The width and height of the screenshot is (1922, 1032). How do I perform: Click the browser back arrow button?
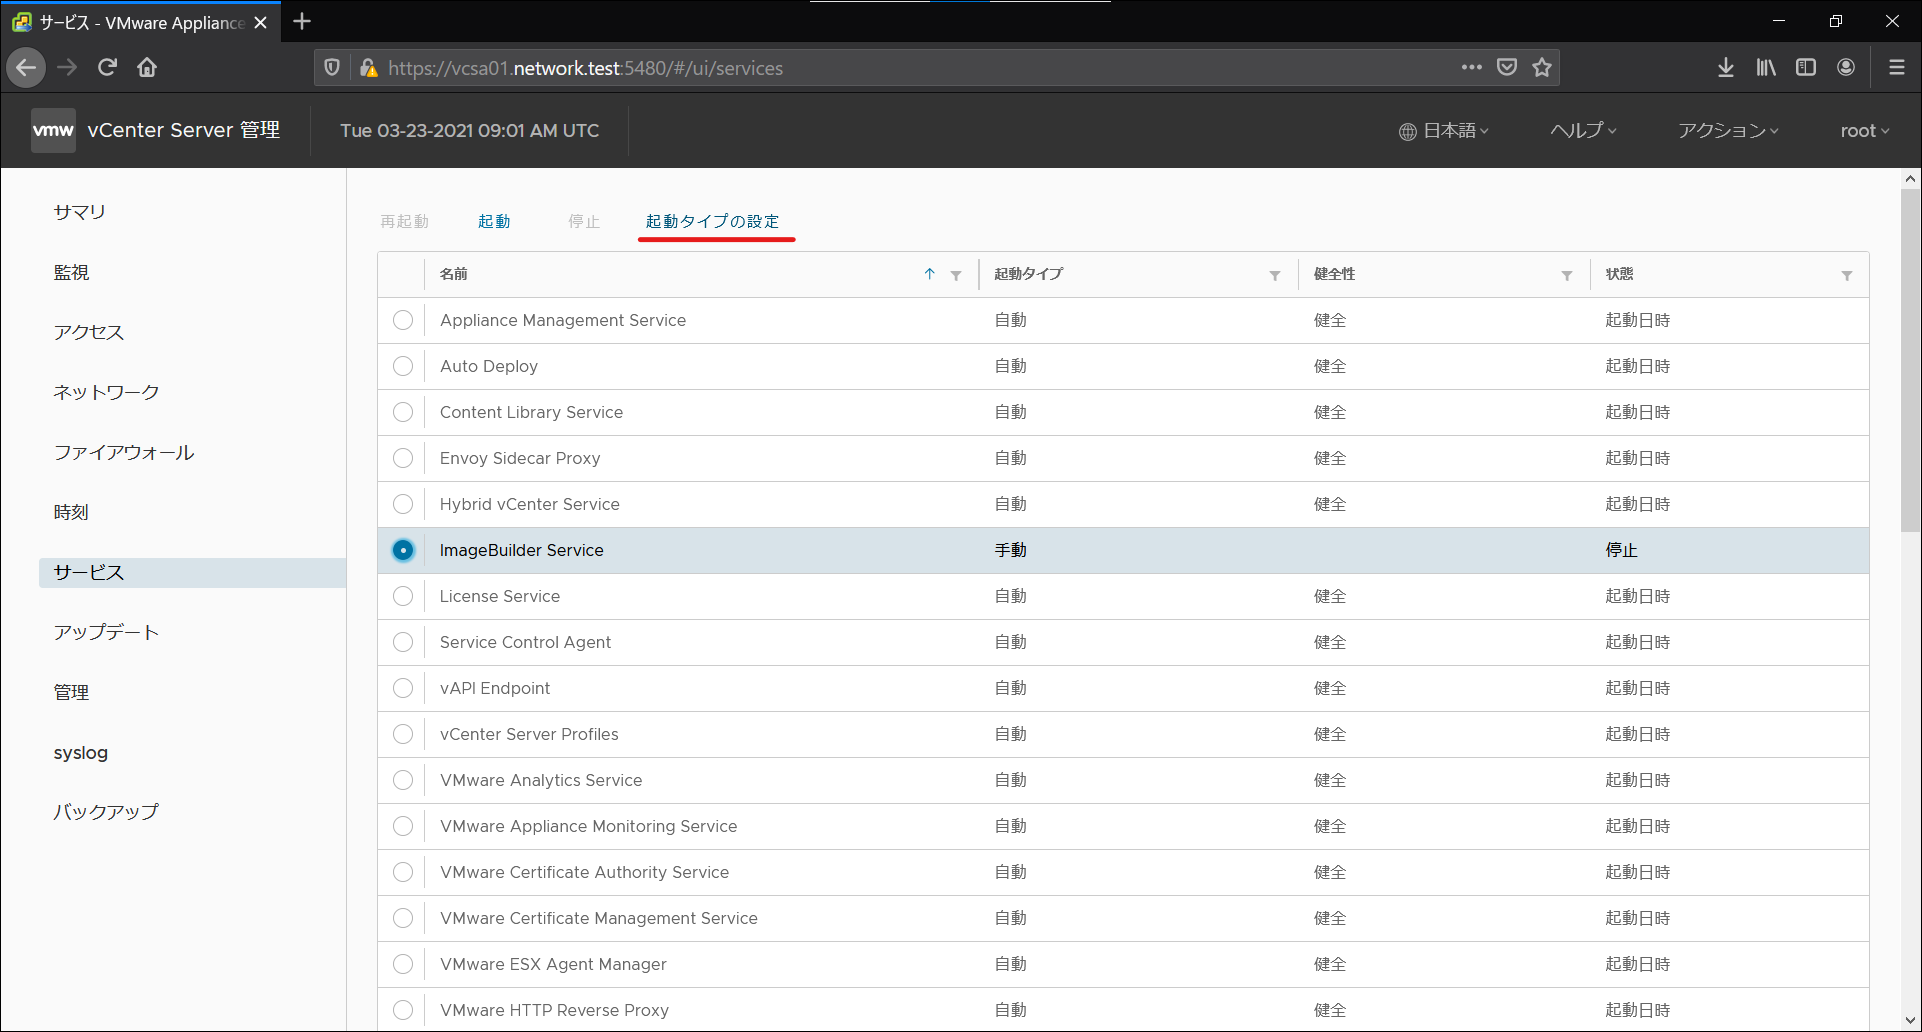pos(27,68)
